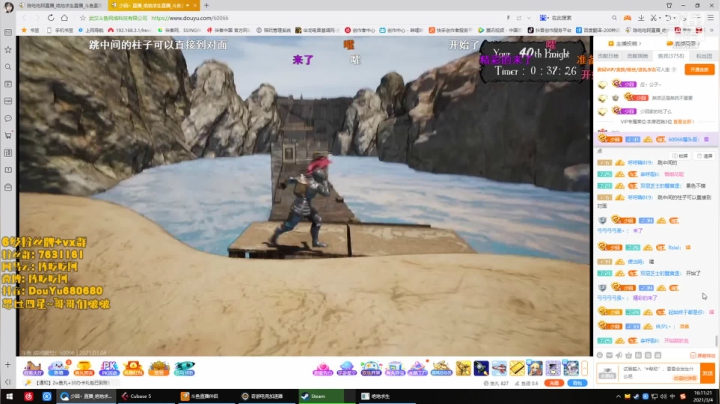Screen dimensions: 720x404
Task: Open the streamer feed link above chat
Action: (625, 44)
